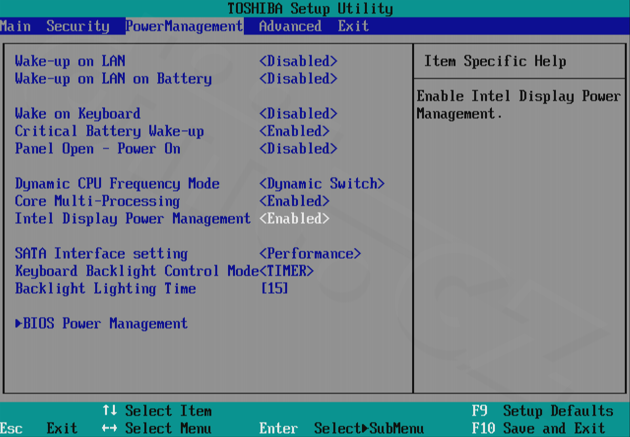This screenshot has width=630, height=437.
Task: Open the Exit tab
Action: (353, 27)
